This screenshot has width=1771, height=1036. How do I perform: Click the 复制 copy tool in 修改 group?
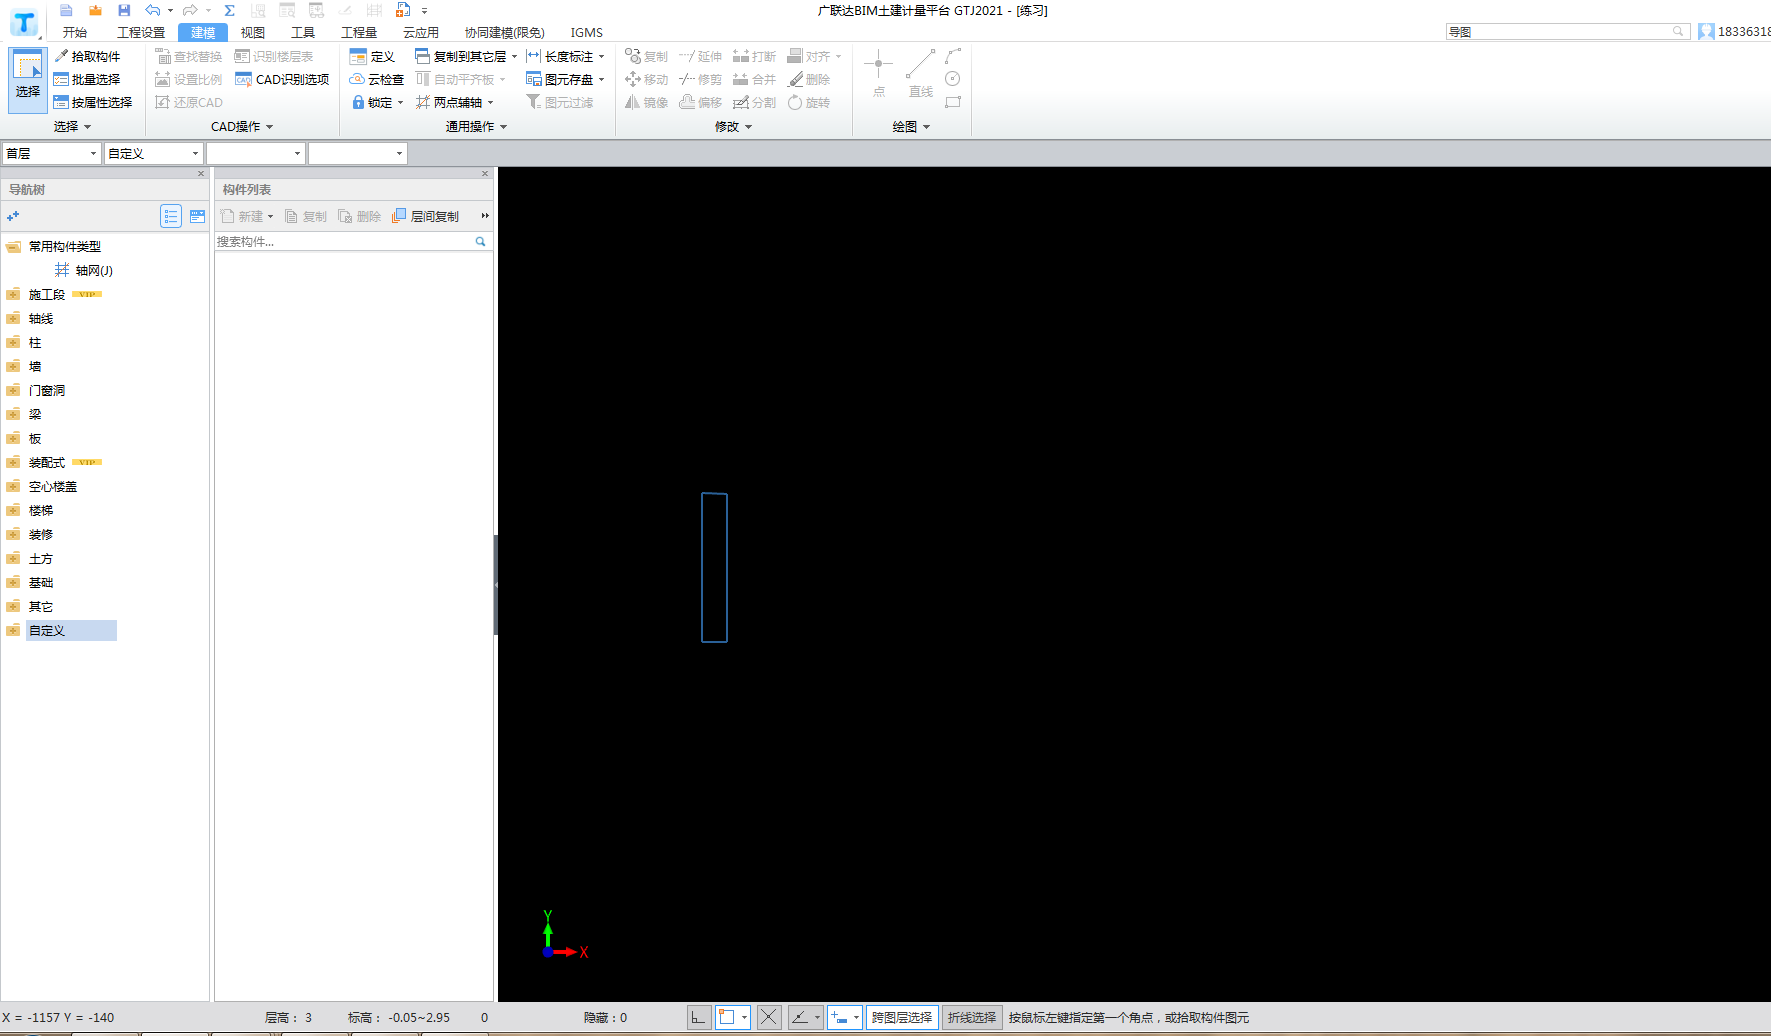point(646,56)
